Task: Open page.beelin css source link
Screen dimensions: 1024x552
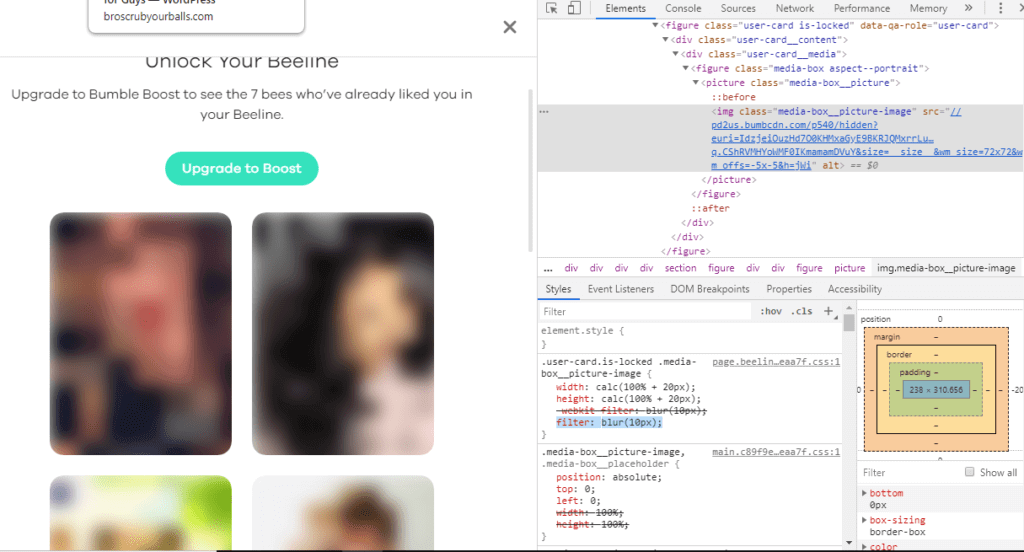Action: [x=775, y=361]
